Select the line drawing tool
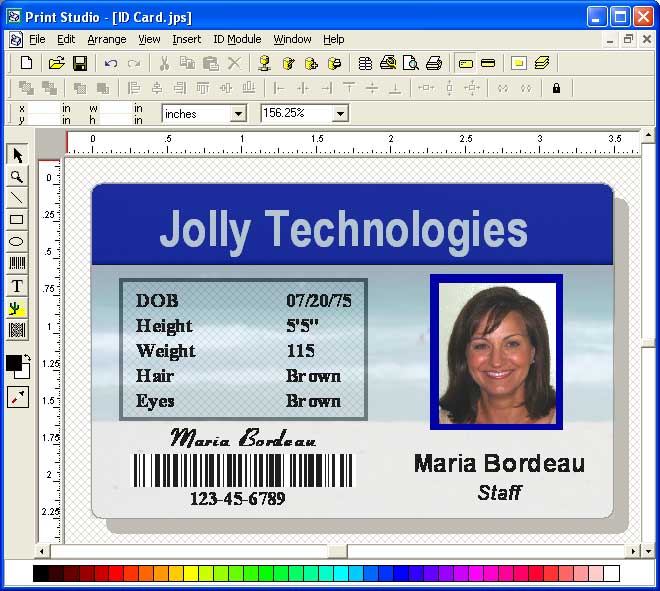Screen dimensions: 660x591 point(17,198)
